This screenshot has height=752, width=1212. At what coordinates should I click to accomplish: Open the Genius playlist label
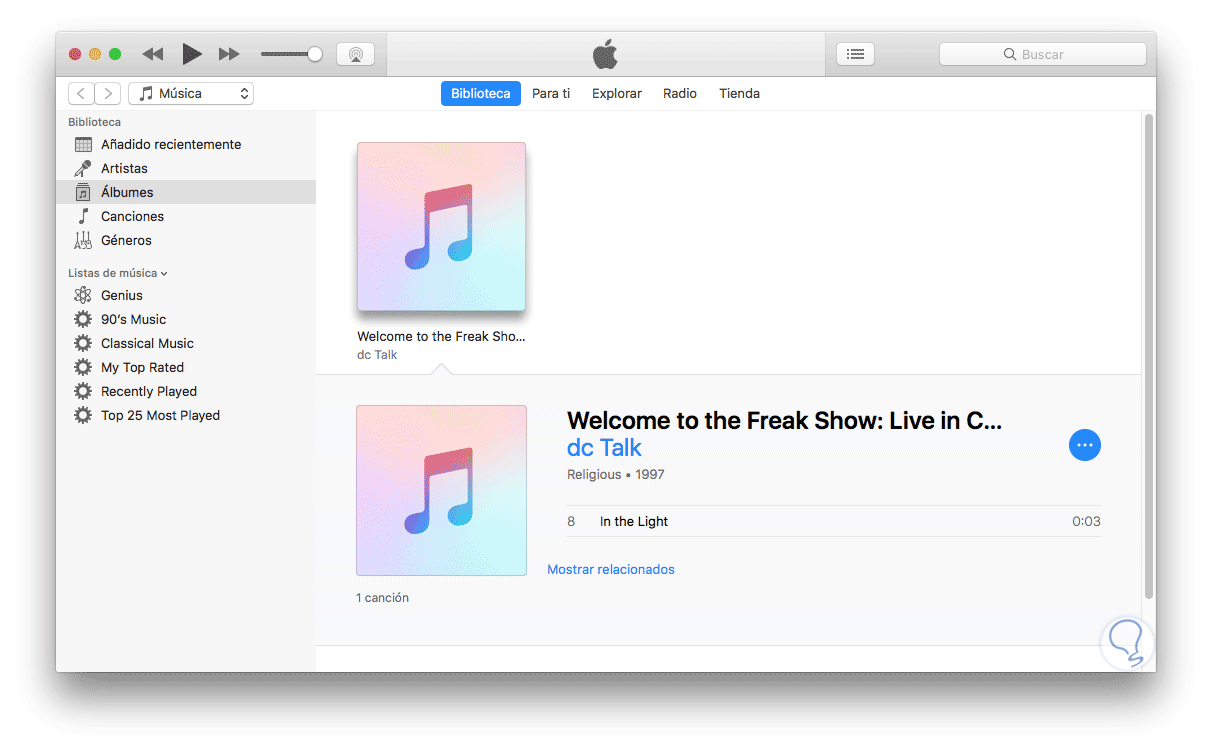coord(122,295)
